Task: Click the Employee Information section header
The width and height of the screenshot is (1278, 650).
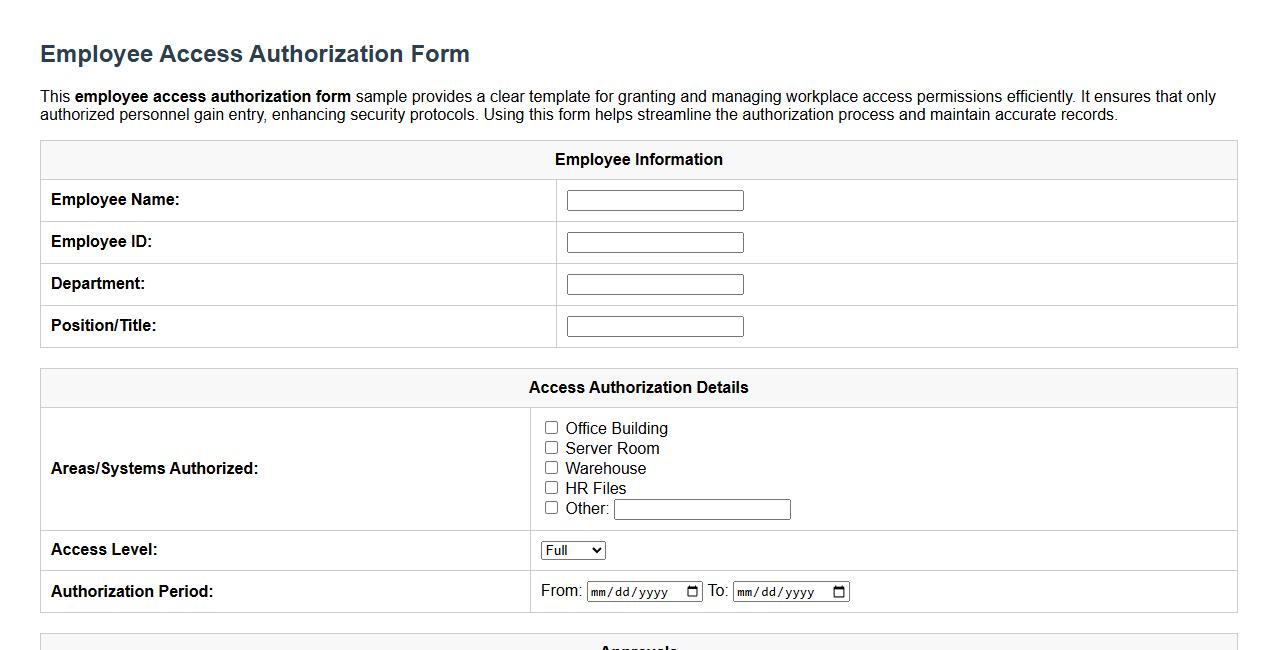Action: (639, 159)
